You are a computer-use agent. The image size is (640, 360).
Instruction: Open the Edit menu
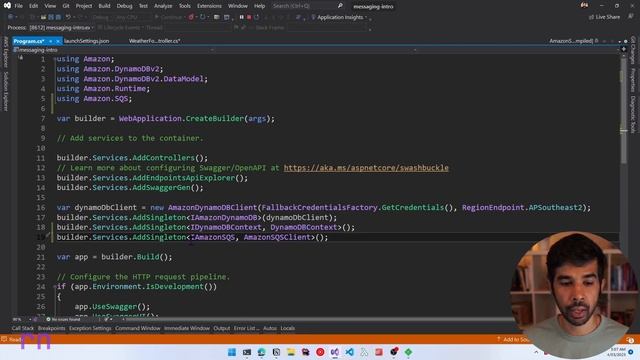33,6
